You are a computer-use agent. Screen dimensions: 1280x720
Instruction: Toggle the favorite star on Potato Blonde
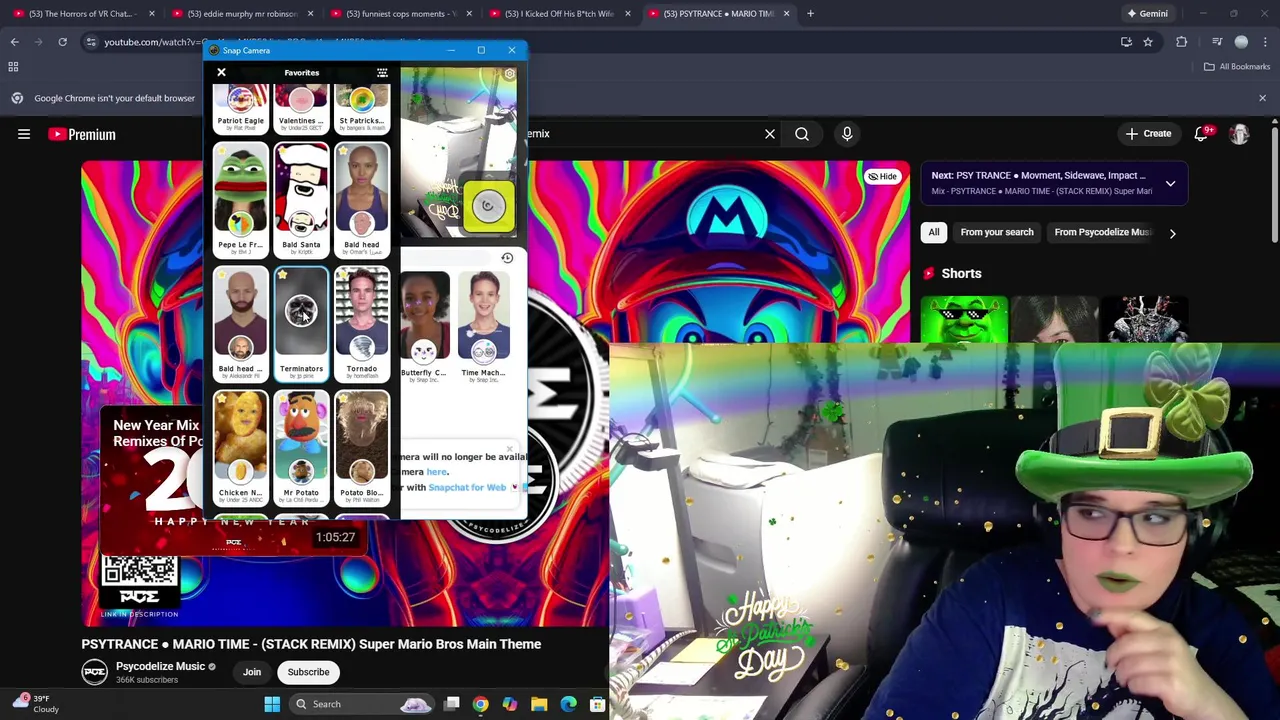click(x=343, y=400)
